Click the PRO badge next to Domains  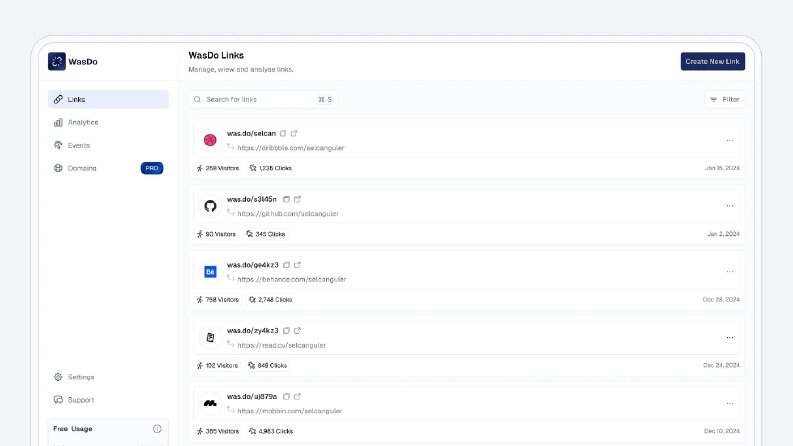point(152,168)
